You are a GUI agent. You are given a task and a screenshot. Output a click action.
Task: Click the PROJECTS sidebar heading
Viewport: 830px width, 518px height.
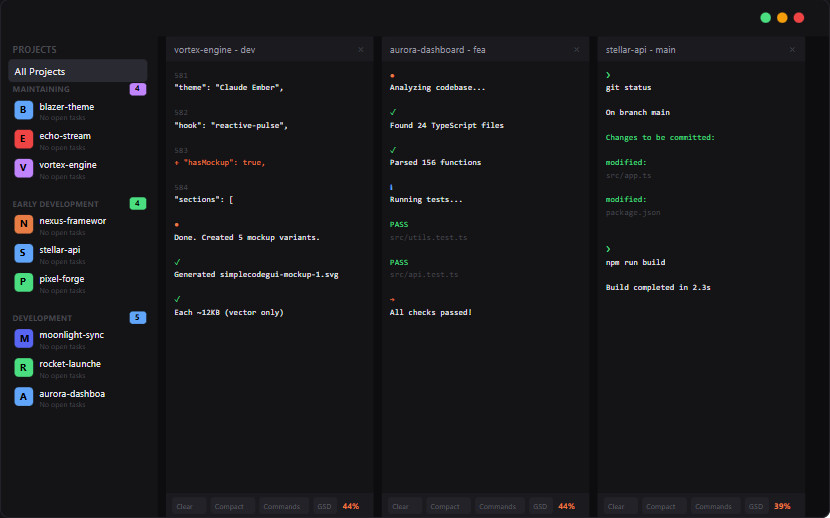[x=34, y=50]
